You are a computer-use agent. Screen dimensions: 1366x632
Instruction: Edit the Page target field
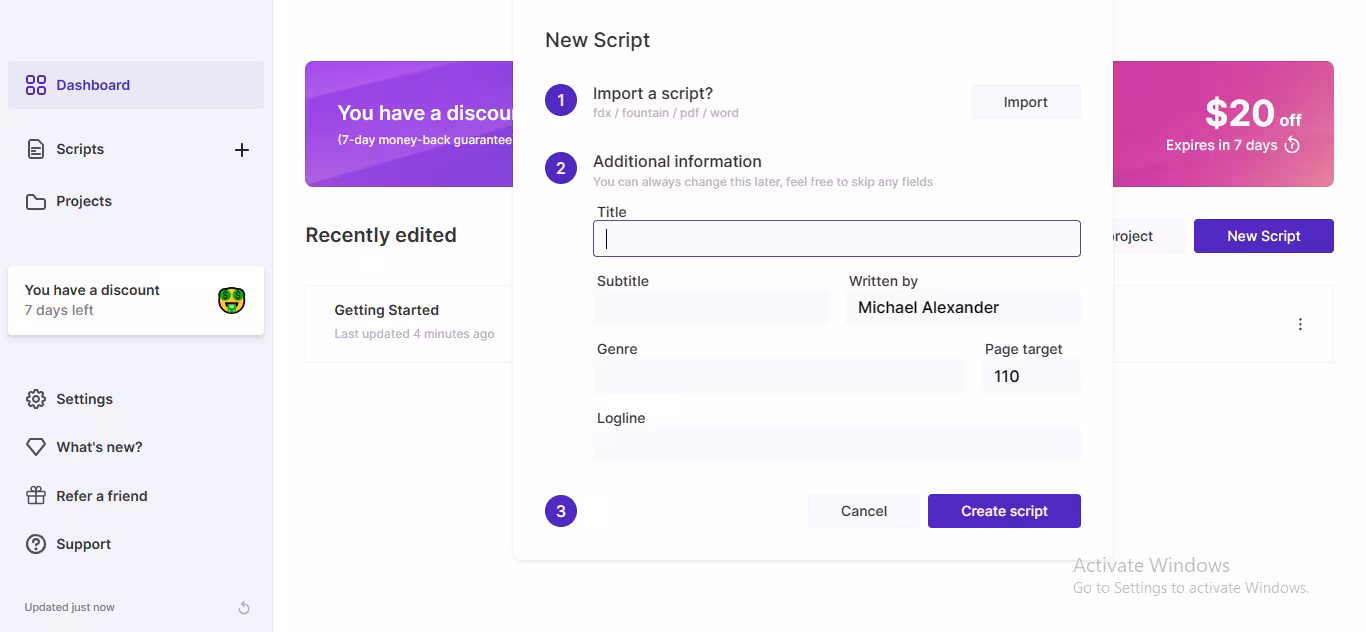[x=1030, y=376]
